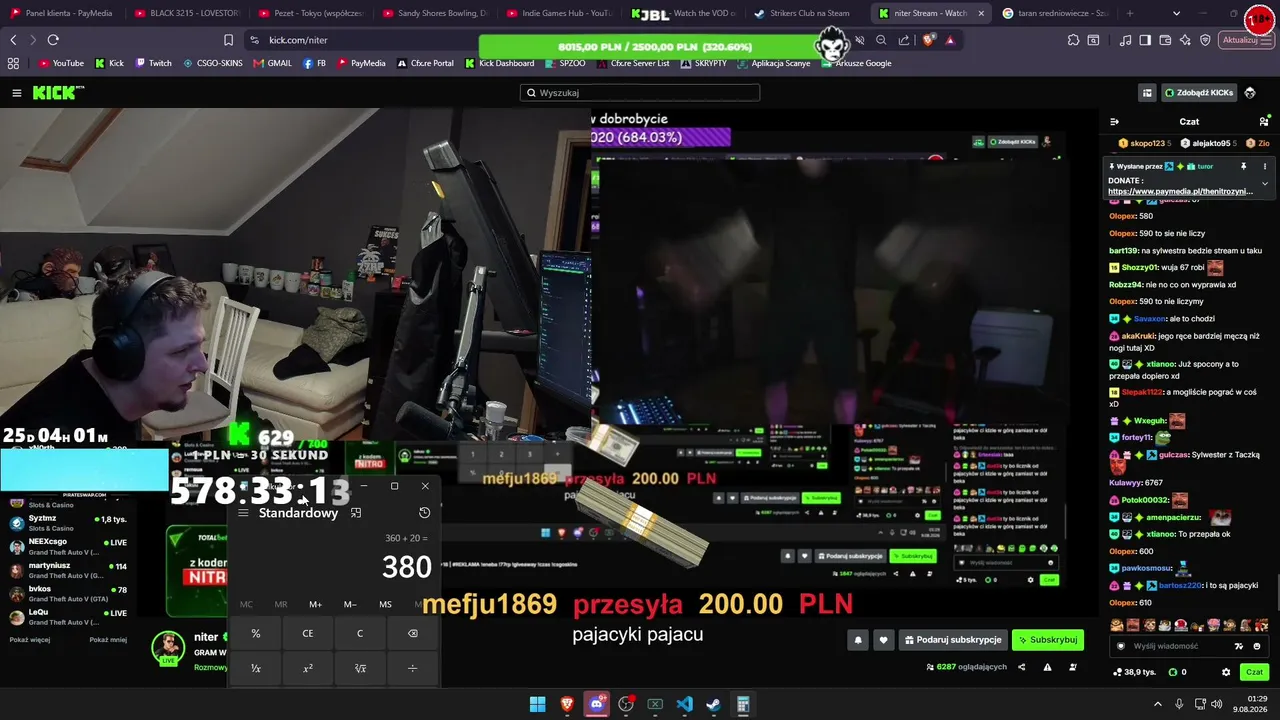Open browser extensions puzzle icon
The width and height of the screenshot is (1280, 720).
1073,40
